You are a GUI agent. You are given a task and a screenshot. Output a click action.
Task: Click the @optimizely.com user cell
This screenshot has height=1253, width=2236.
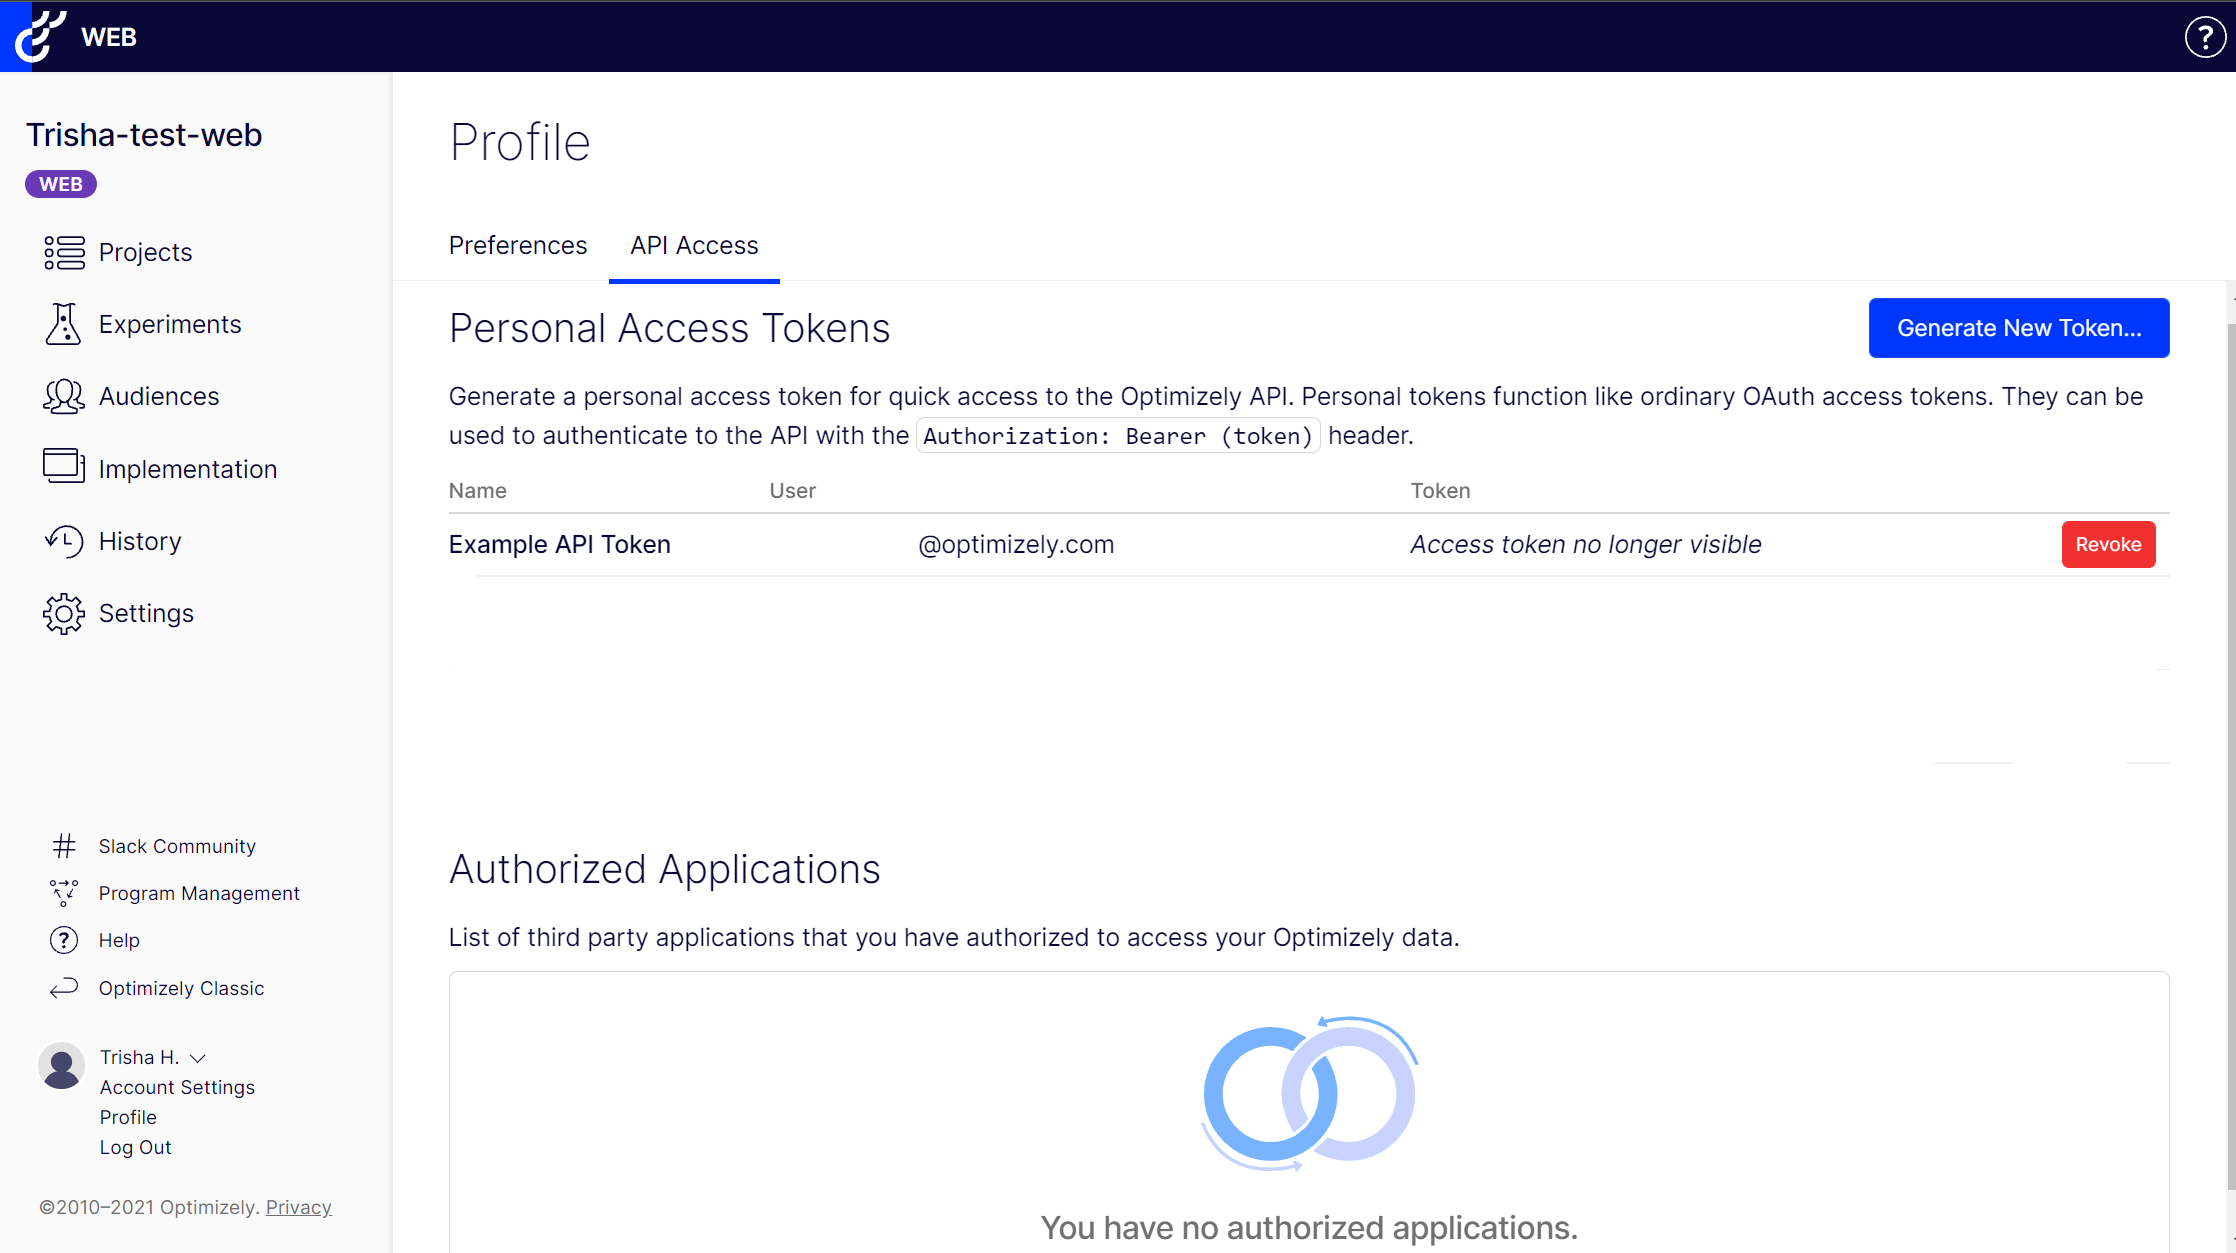1016,544
